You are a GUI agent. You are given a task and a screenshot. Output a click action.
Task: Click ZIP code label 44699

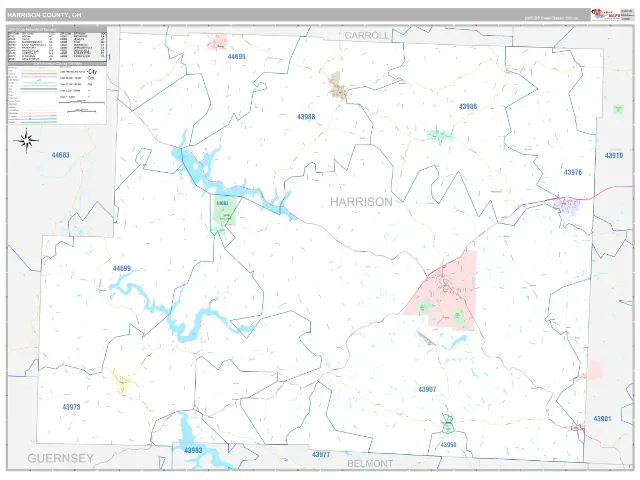point(122,269)
